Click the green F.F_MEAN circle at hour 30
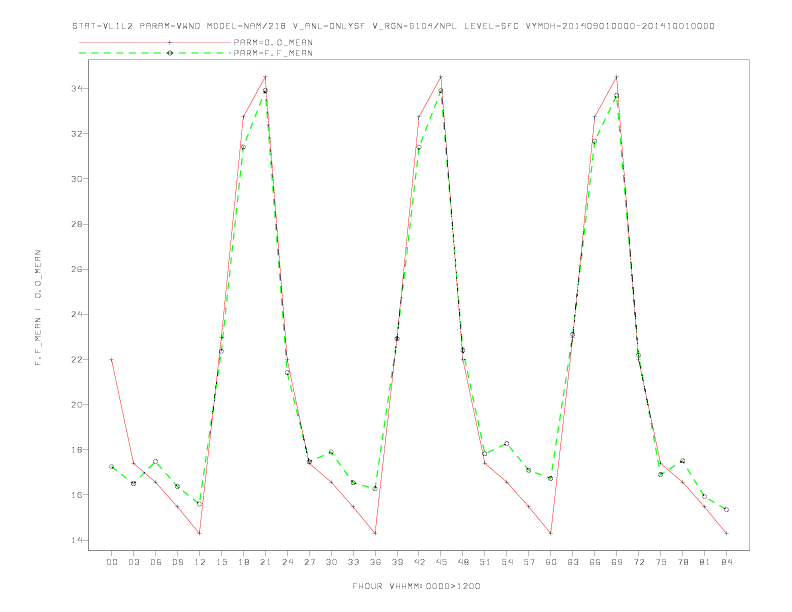792x612 pixels. click(x=331, y=452)
